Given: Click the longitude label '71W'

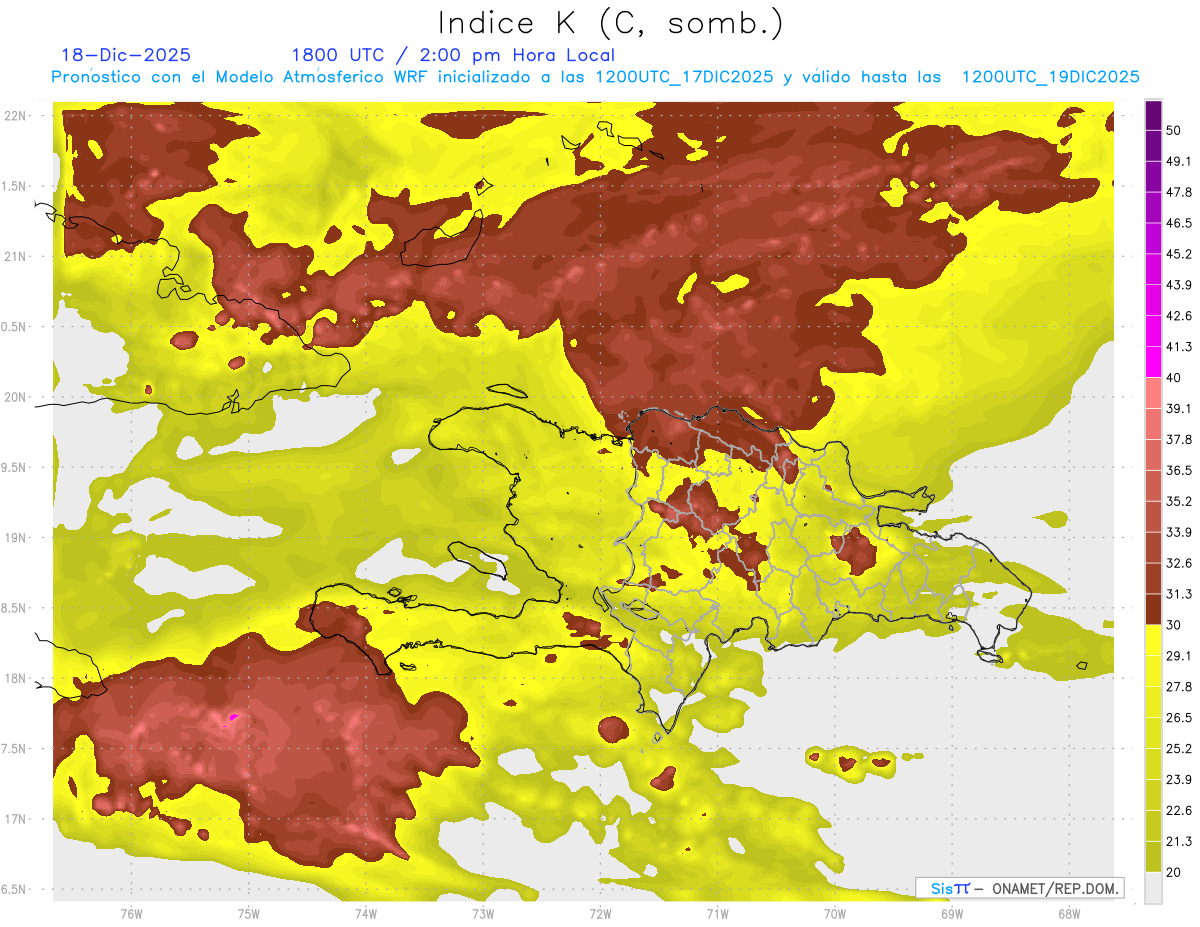Looking at the screenshot, I should click(x=717, y=914).
